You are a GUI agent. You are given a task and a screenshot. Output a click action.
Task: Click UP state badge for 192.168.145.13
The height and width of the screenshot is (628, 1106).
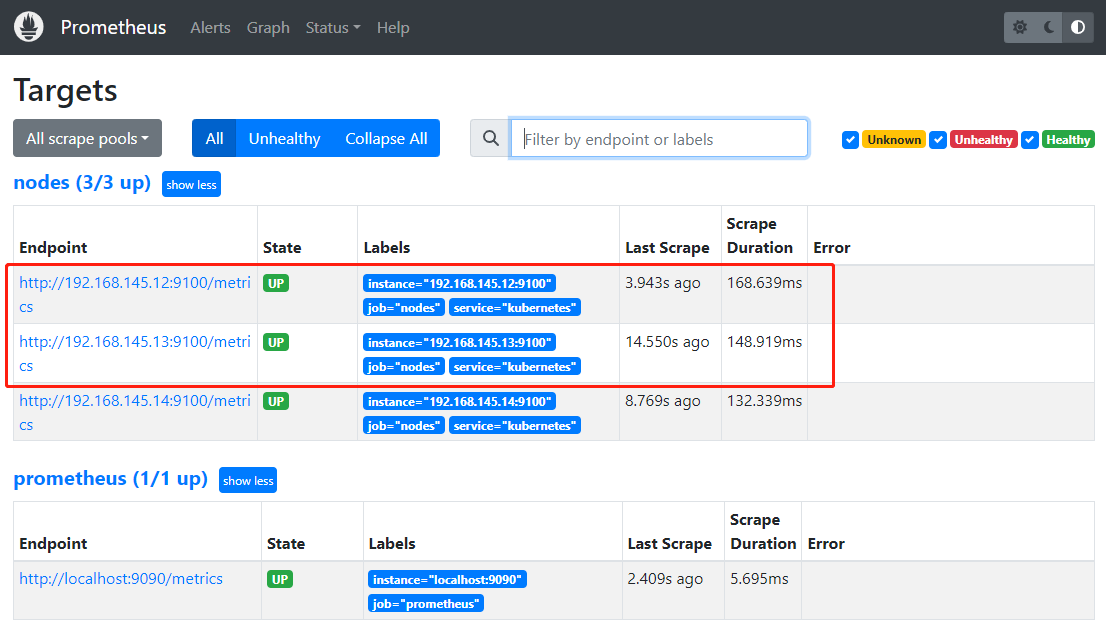(x=276, y=343)
